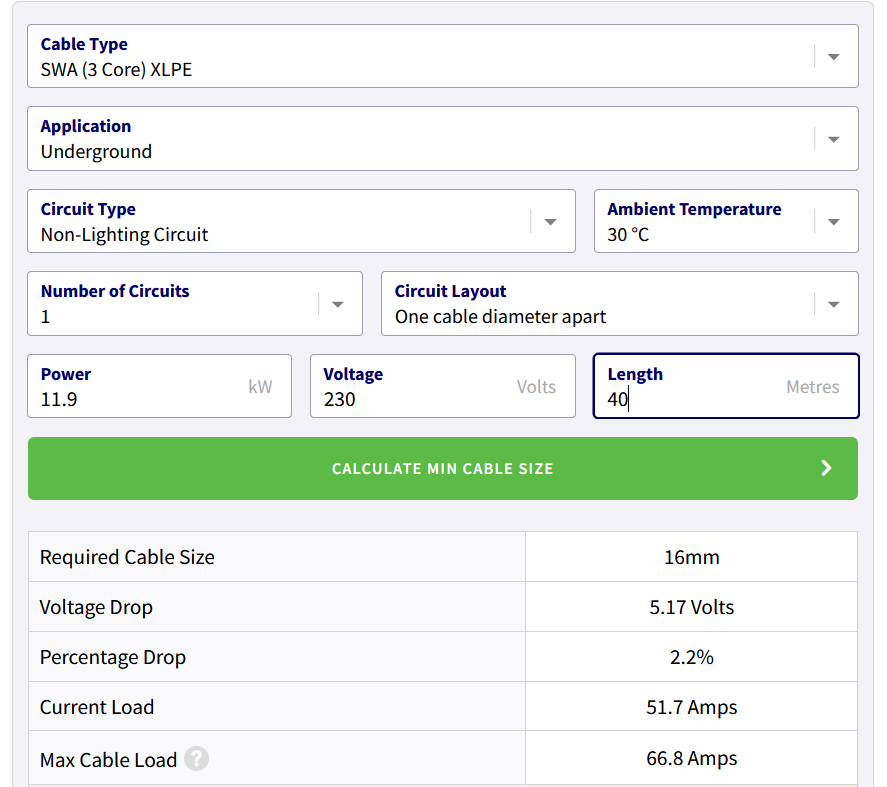Focus the Power kW input field

140,399
